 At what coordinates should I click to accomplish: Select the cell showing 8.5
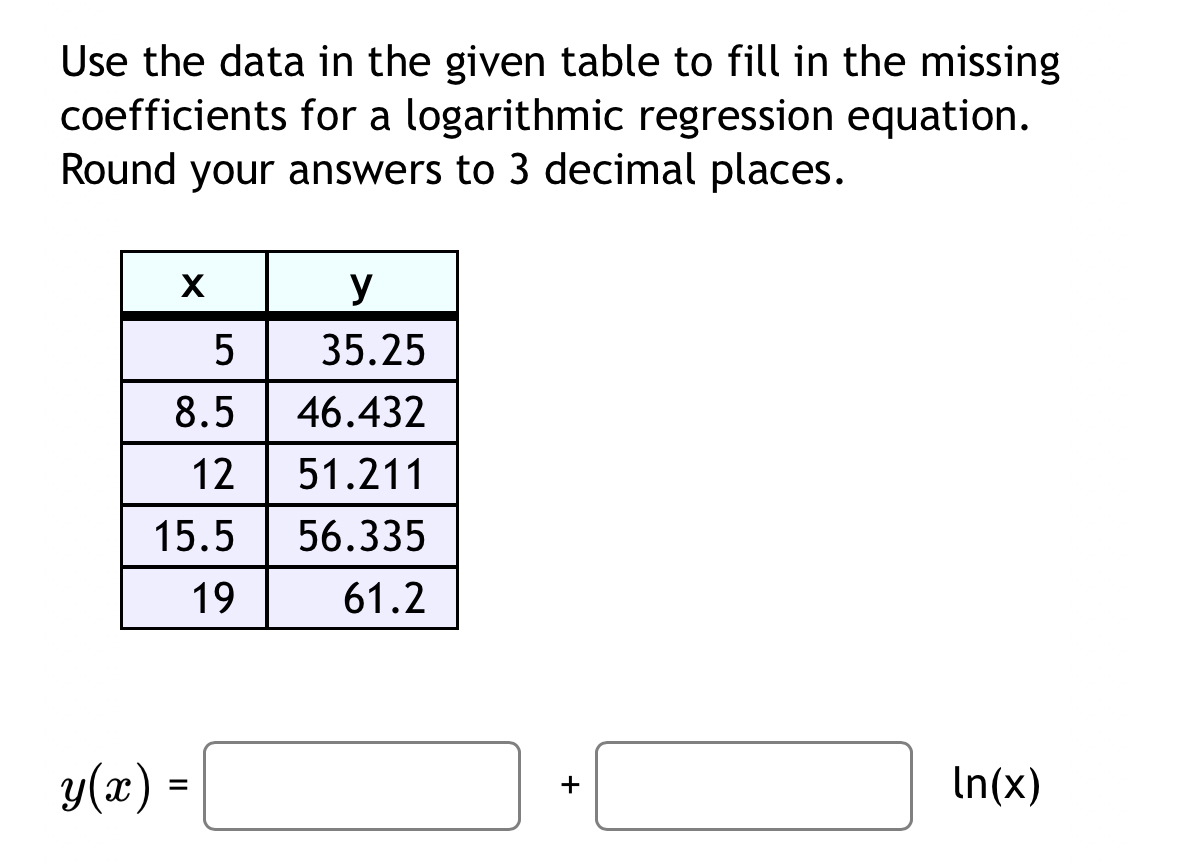pyautogui.click(x=192, y=412)
